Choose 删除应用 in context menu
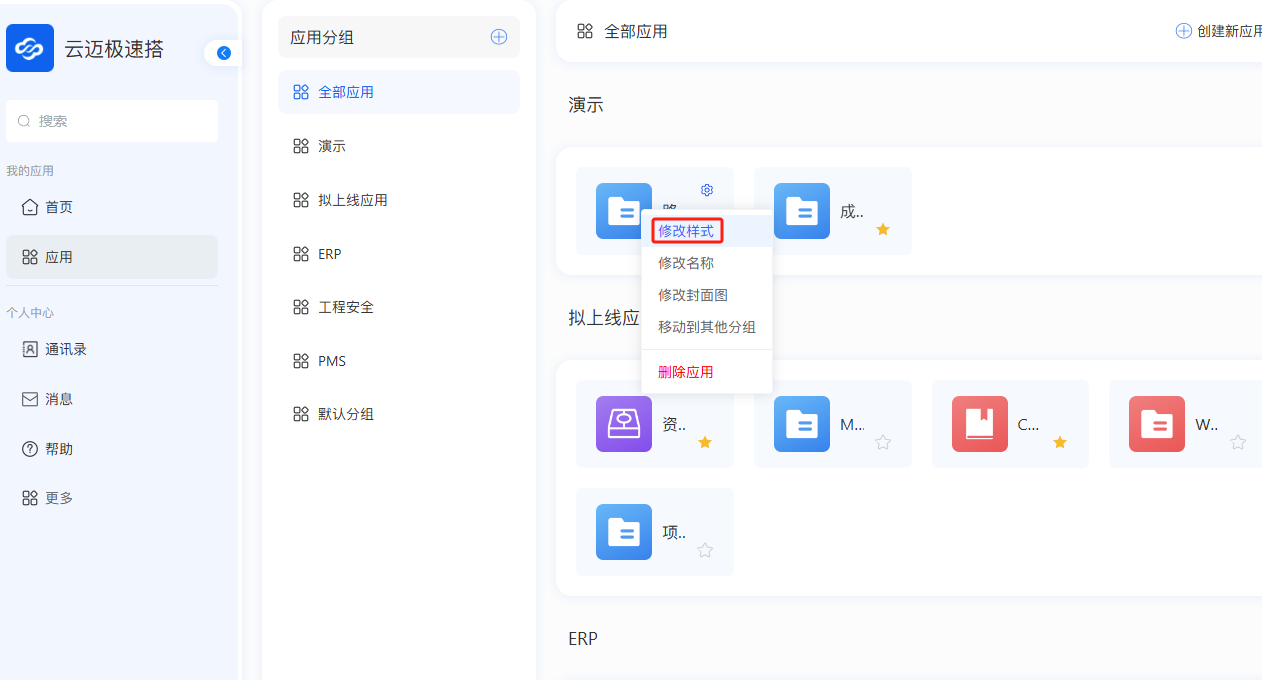This screenshot has width=1262, height=680. 686,372
